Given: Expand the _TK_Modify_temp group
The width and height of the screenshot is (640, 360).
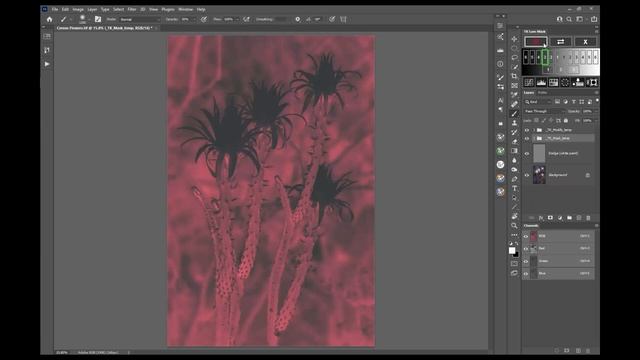Looking at the screenshot, I should (533, 130).
